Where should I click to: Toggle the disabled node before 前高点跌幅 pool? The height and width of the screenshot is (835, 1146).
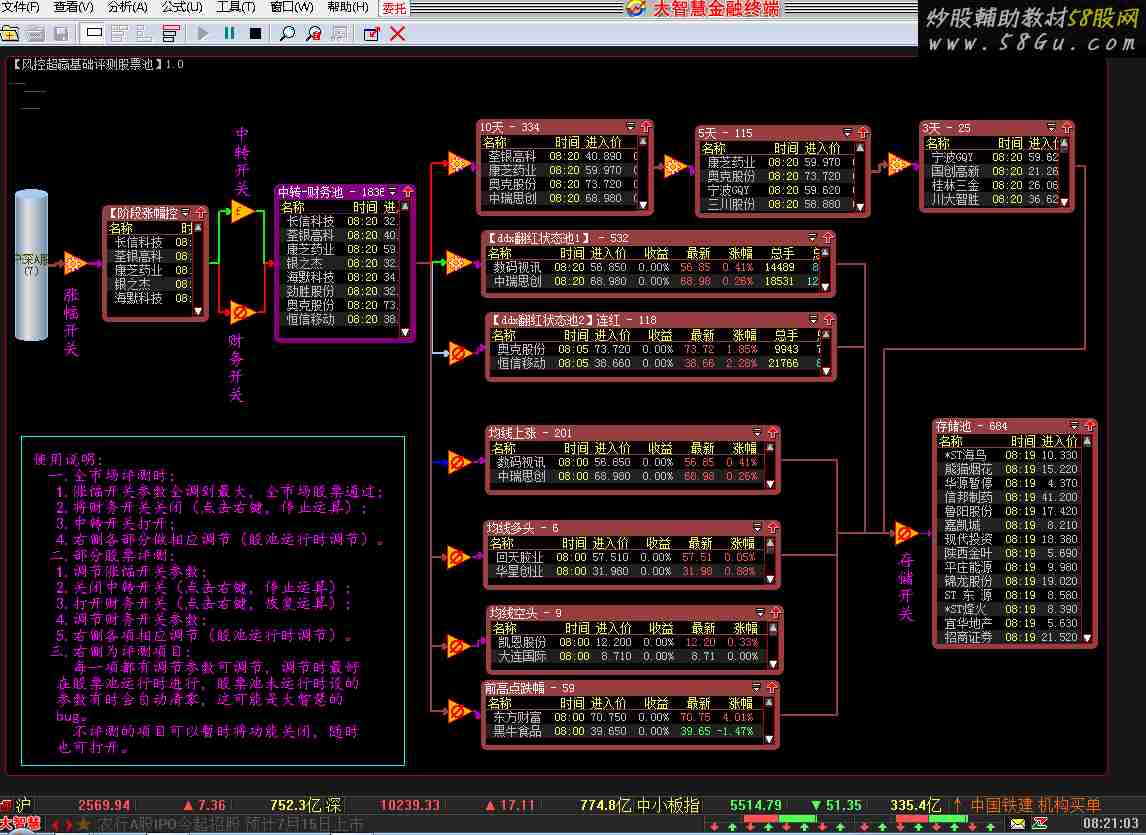click(x=458, y=711)
